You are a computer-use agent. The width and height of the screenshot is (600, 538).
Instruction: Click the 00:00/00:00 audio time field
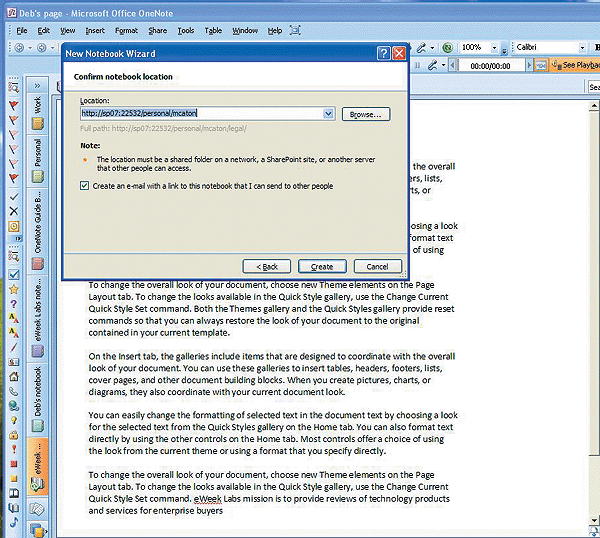(490, 66)
